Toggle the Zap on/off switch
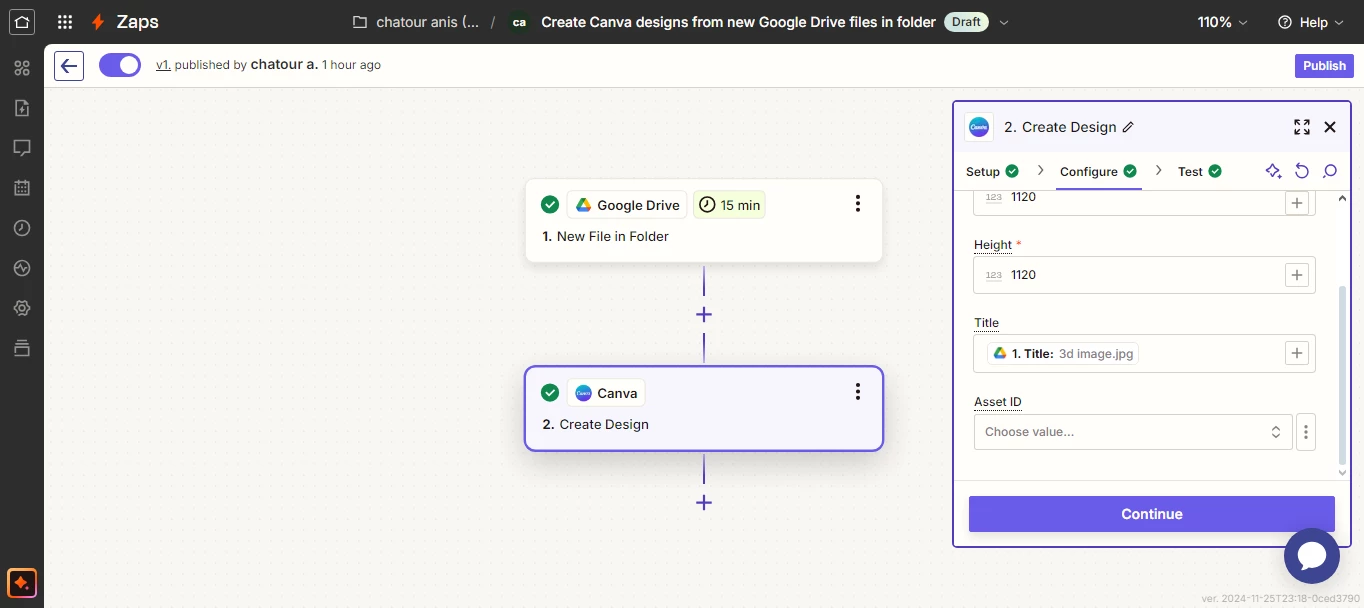Viewport: 1364px width, 608px height. point(120,65)
